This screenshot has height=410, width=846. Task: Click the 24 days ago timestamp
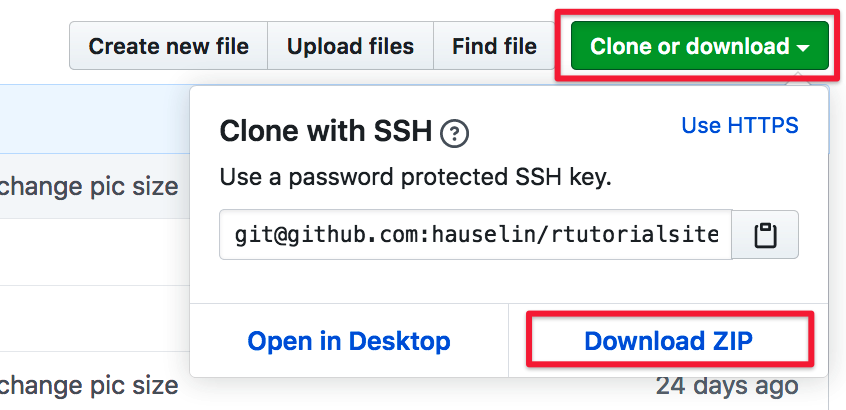727,386
